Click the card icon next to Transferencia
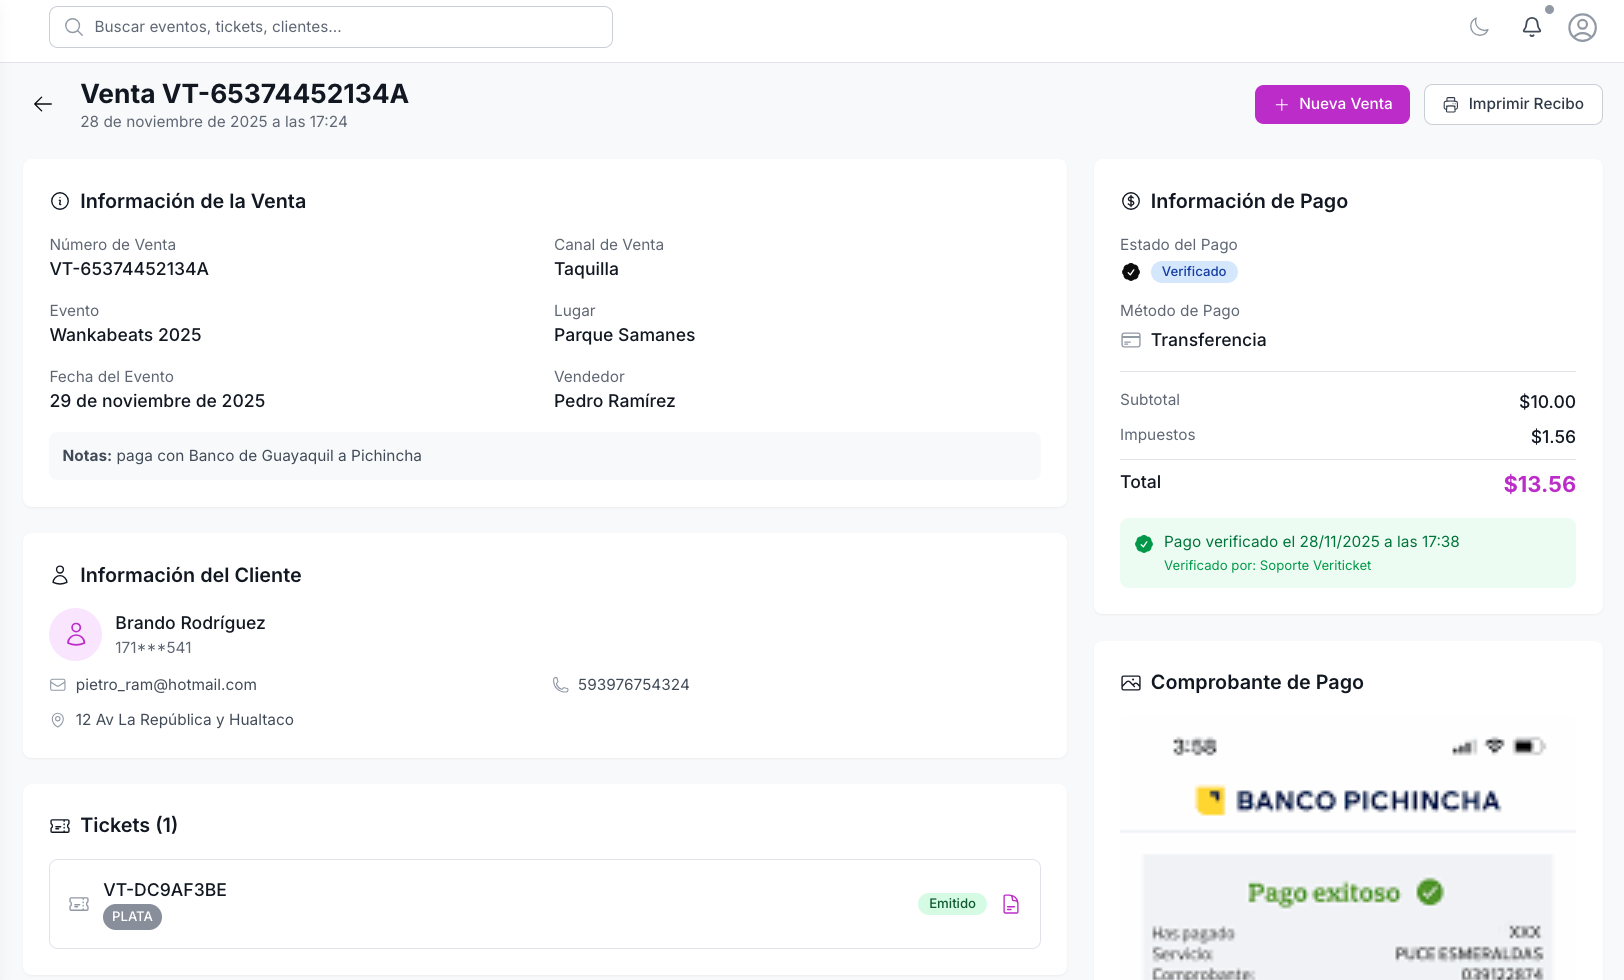The image size is (1624, 980). [1130, 340]
